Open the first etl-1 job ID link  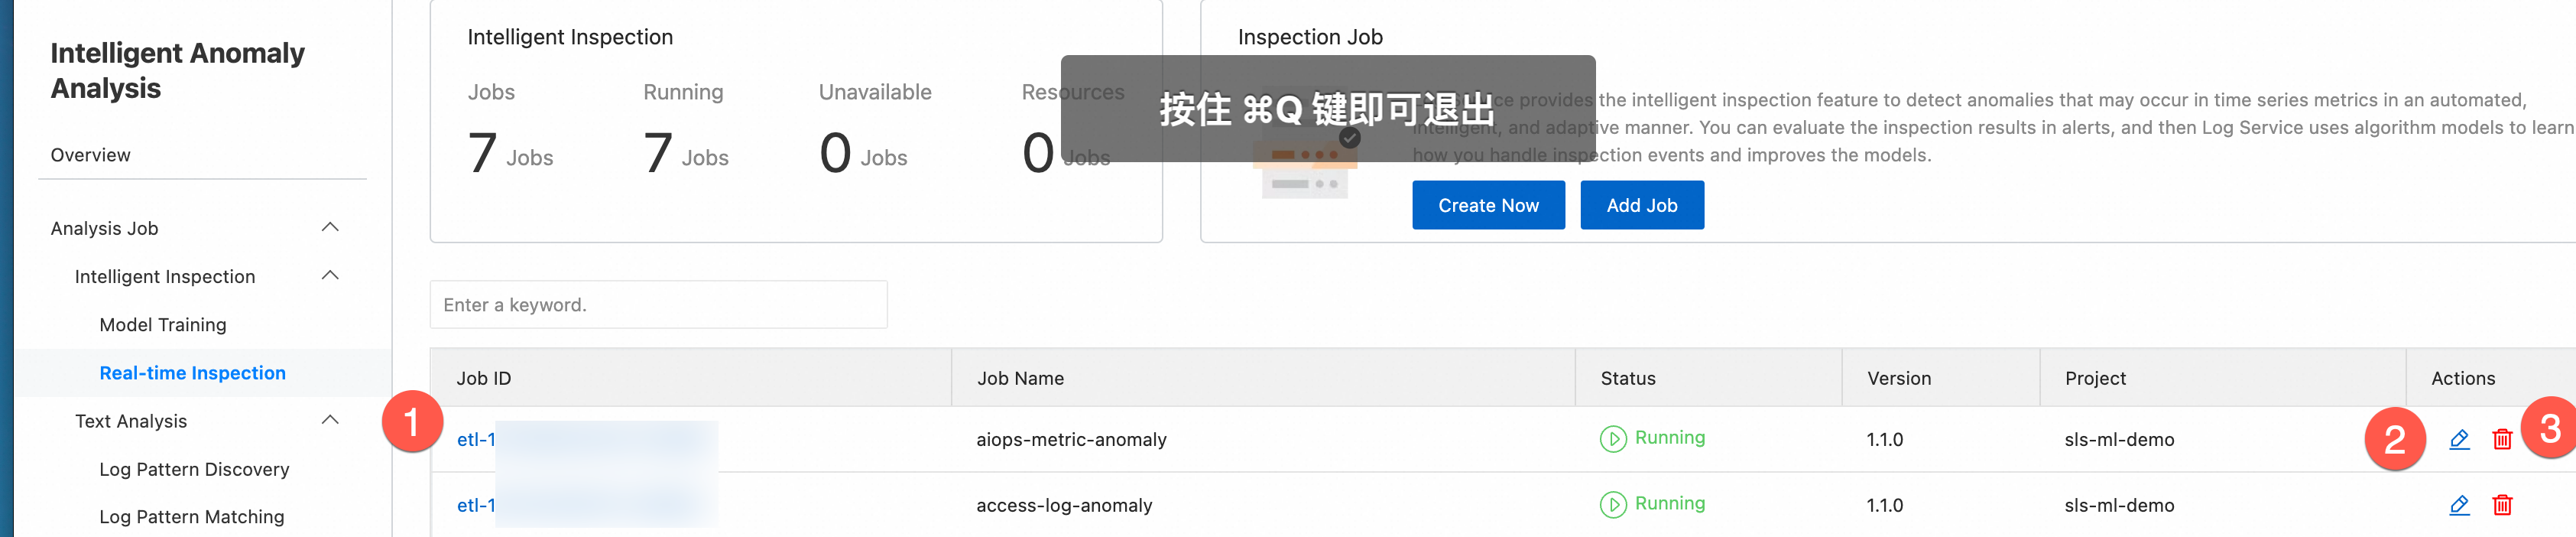[476, 439]
